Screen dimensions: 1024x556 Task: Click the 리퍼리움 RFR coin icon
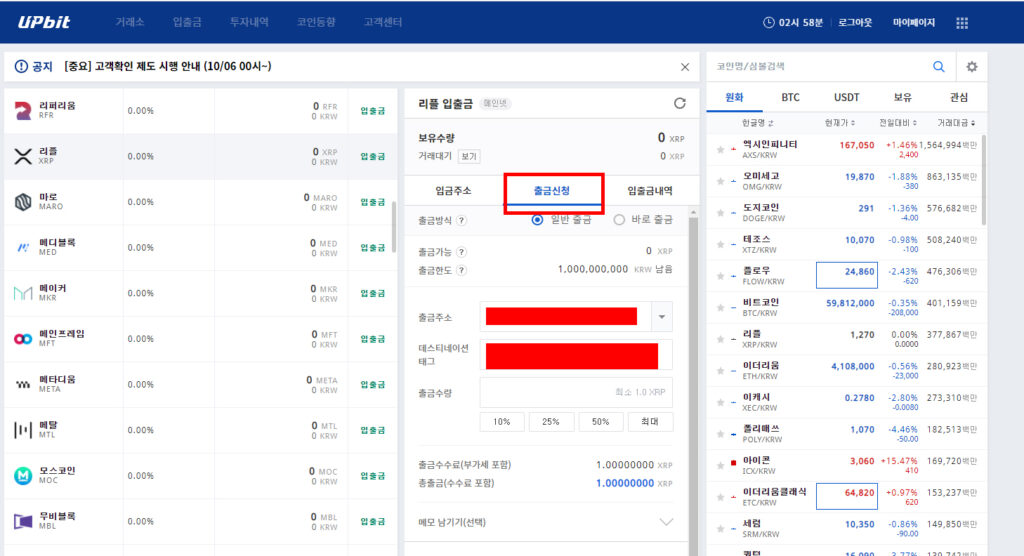[23, 110]
